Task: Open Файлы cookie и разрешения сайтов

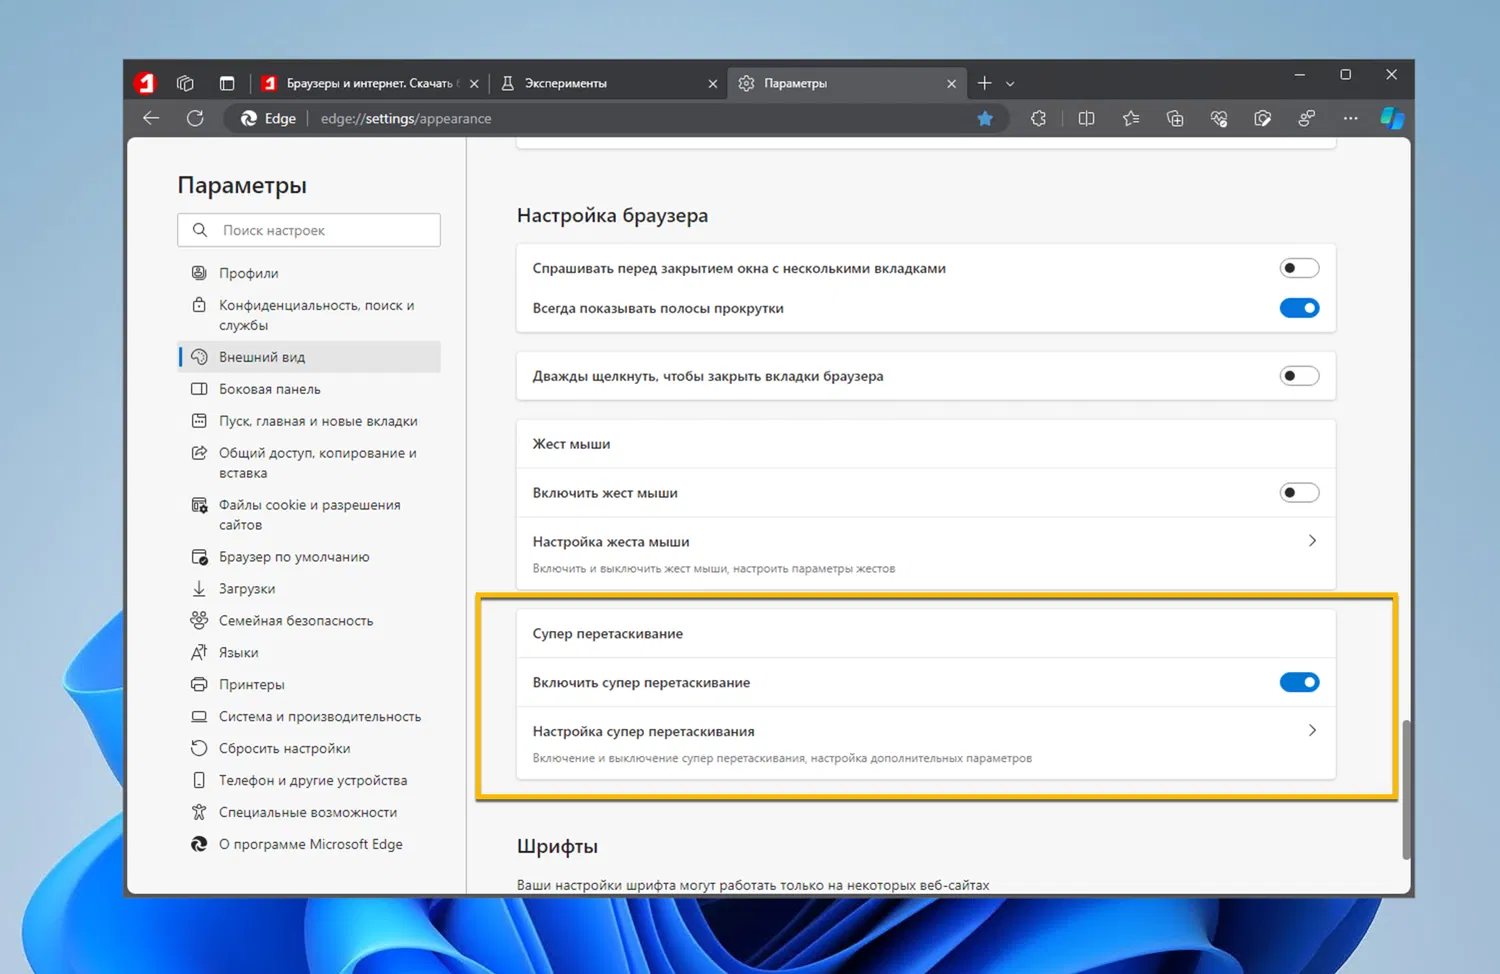Action: point(309,515)
